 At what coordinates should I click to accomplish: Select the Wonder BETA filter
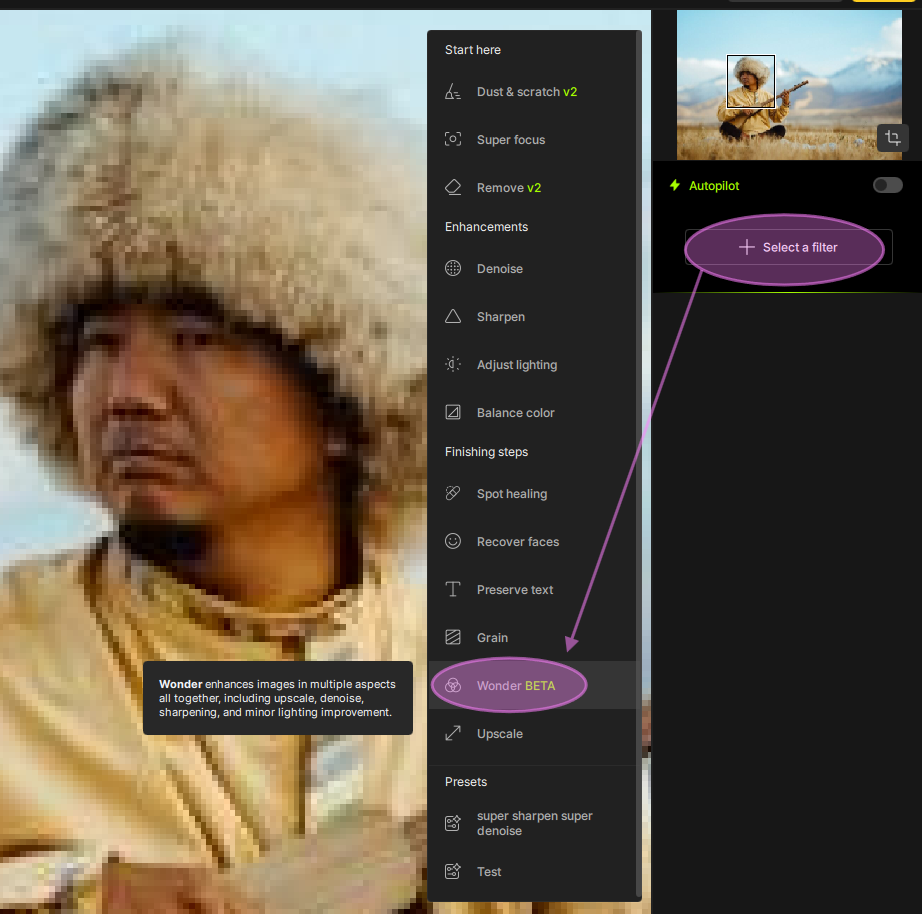click(x=508, y=685)
